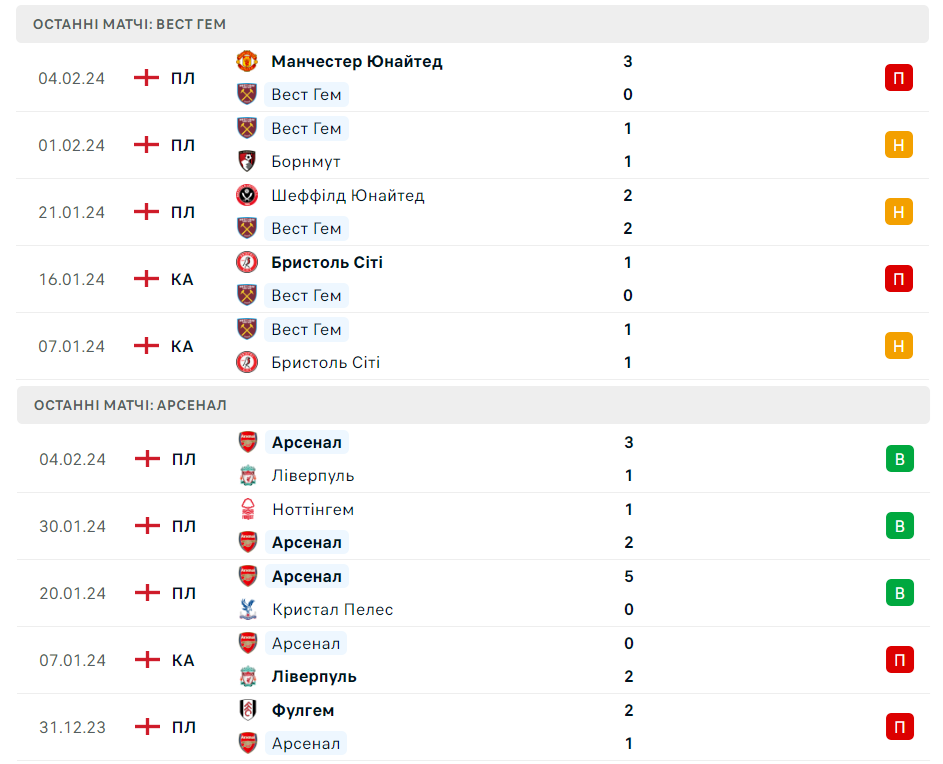This screenshot has width=943, height=764.
Task: Click the Фулгем team name
Action: click(303, 710)
